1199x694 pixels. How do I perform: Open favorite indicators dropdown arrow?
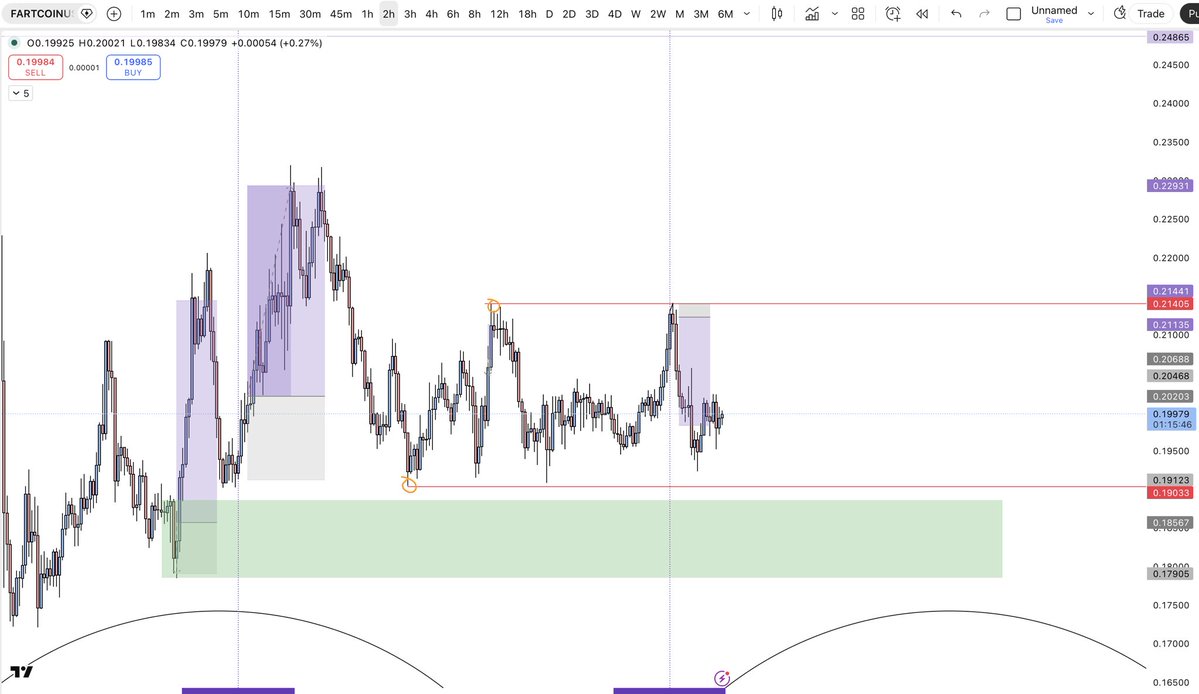834,14
